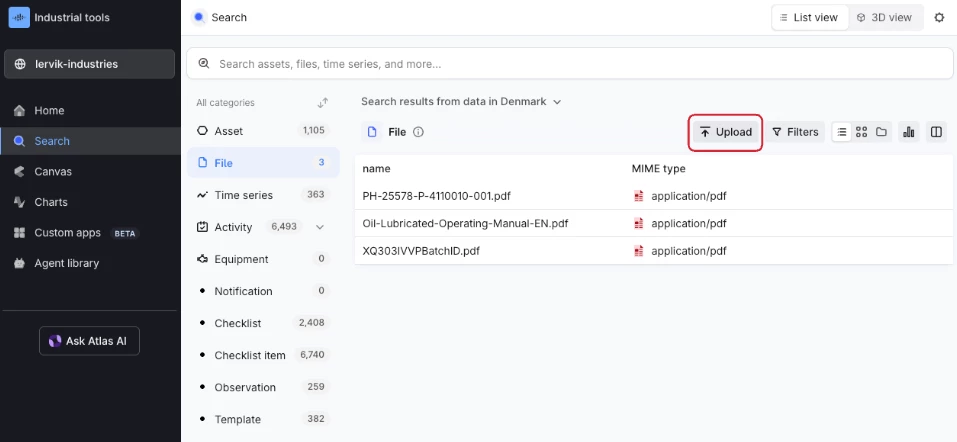
Task: Click the category sort arrows icon
Action: click(x=323, y=102)
